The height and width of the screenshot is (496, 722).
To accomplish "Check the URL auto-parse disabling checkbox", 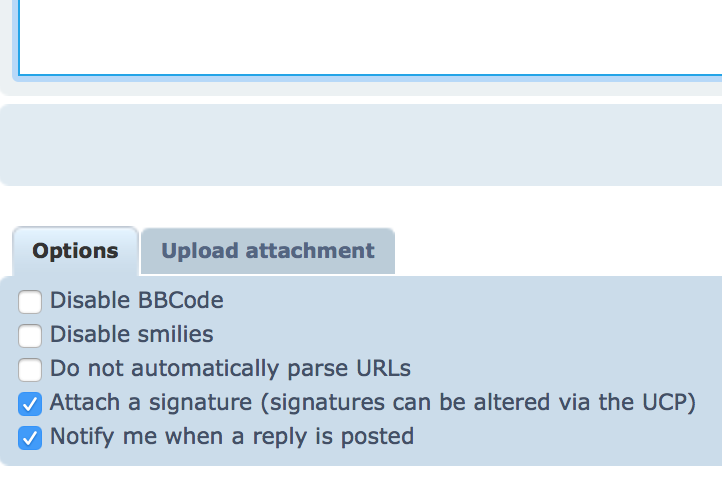I will (31, 369).
